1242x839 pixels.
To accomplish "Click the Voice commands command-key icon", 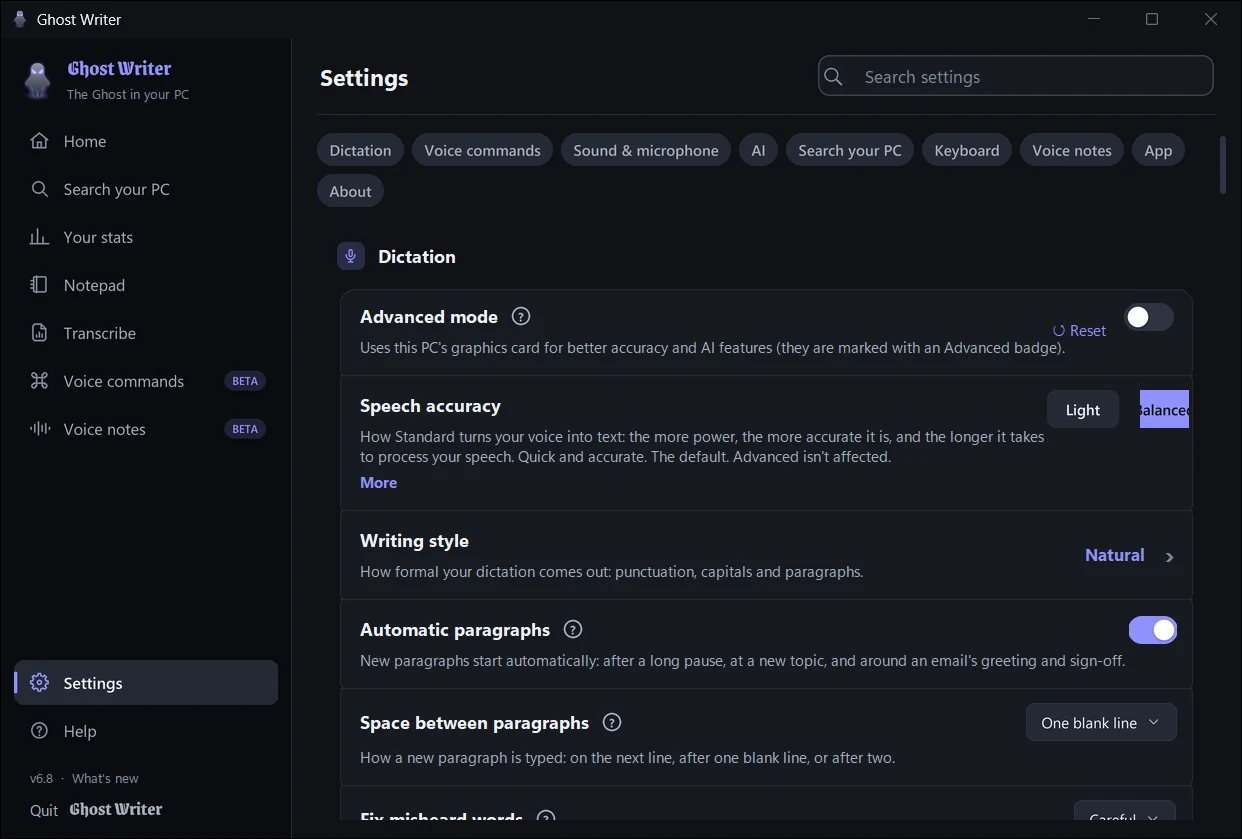I will click(x=39, y=381).
